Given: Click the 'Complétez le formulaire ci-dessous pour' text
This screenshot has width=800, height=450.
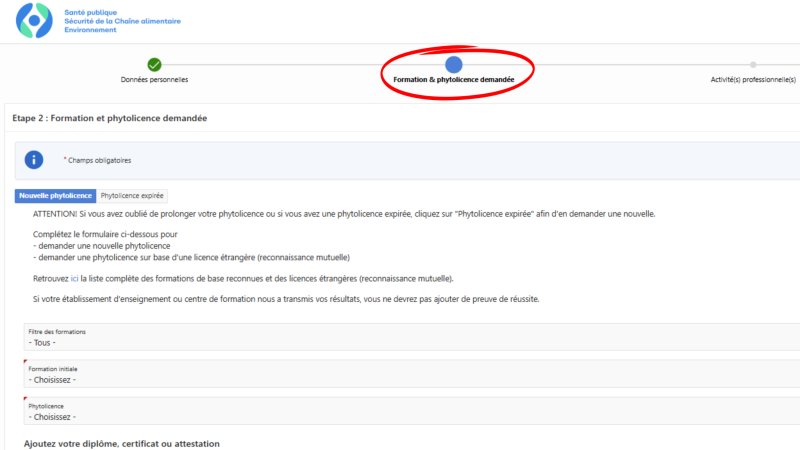Looking at the screenshot, I should pos(105,234).
